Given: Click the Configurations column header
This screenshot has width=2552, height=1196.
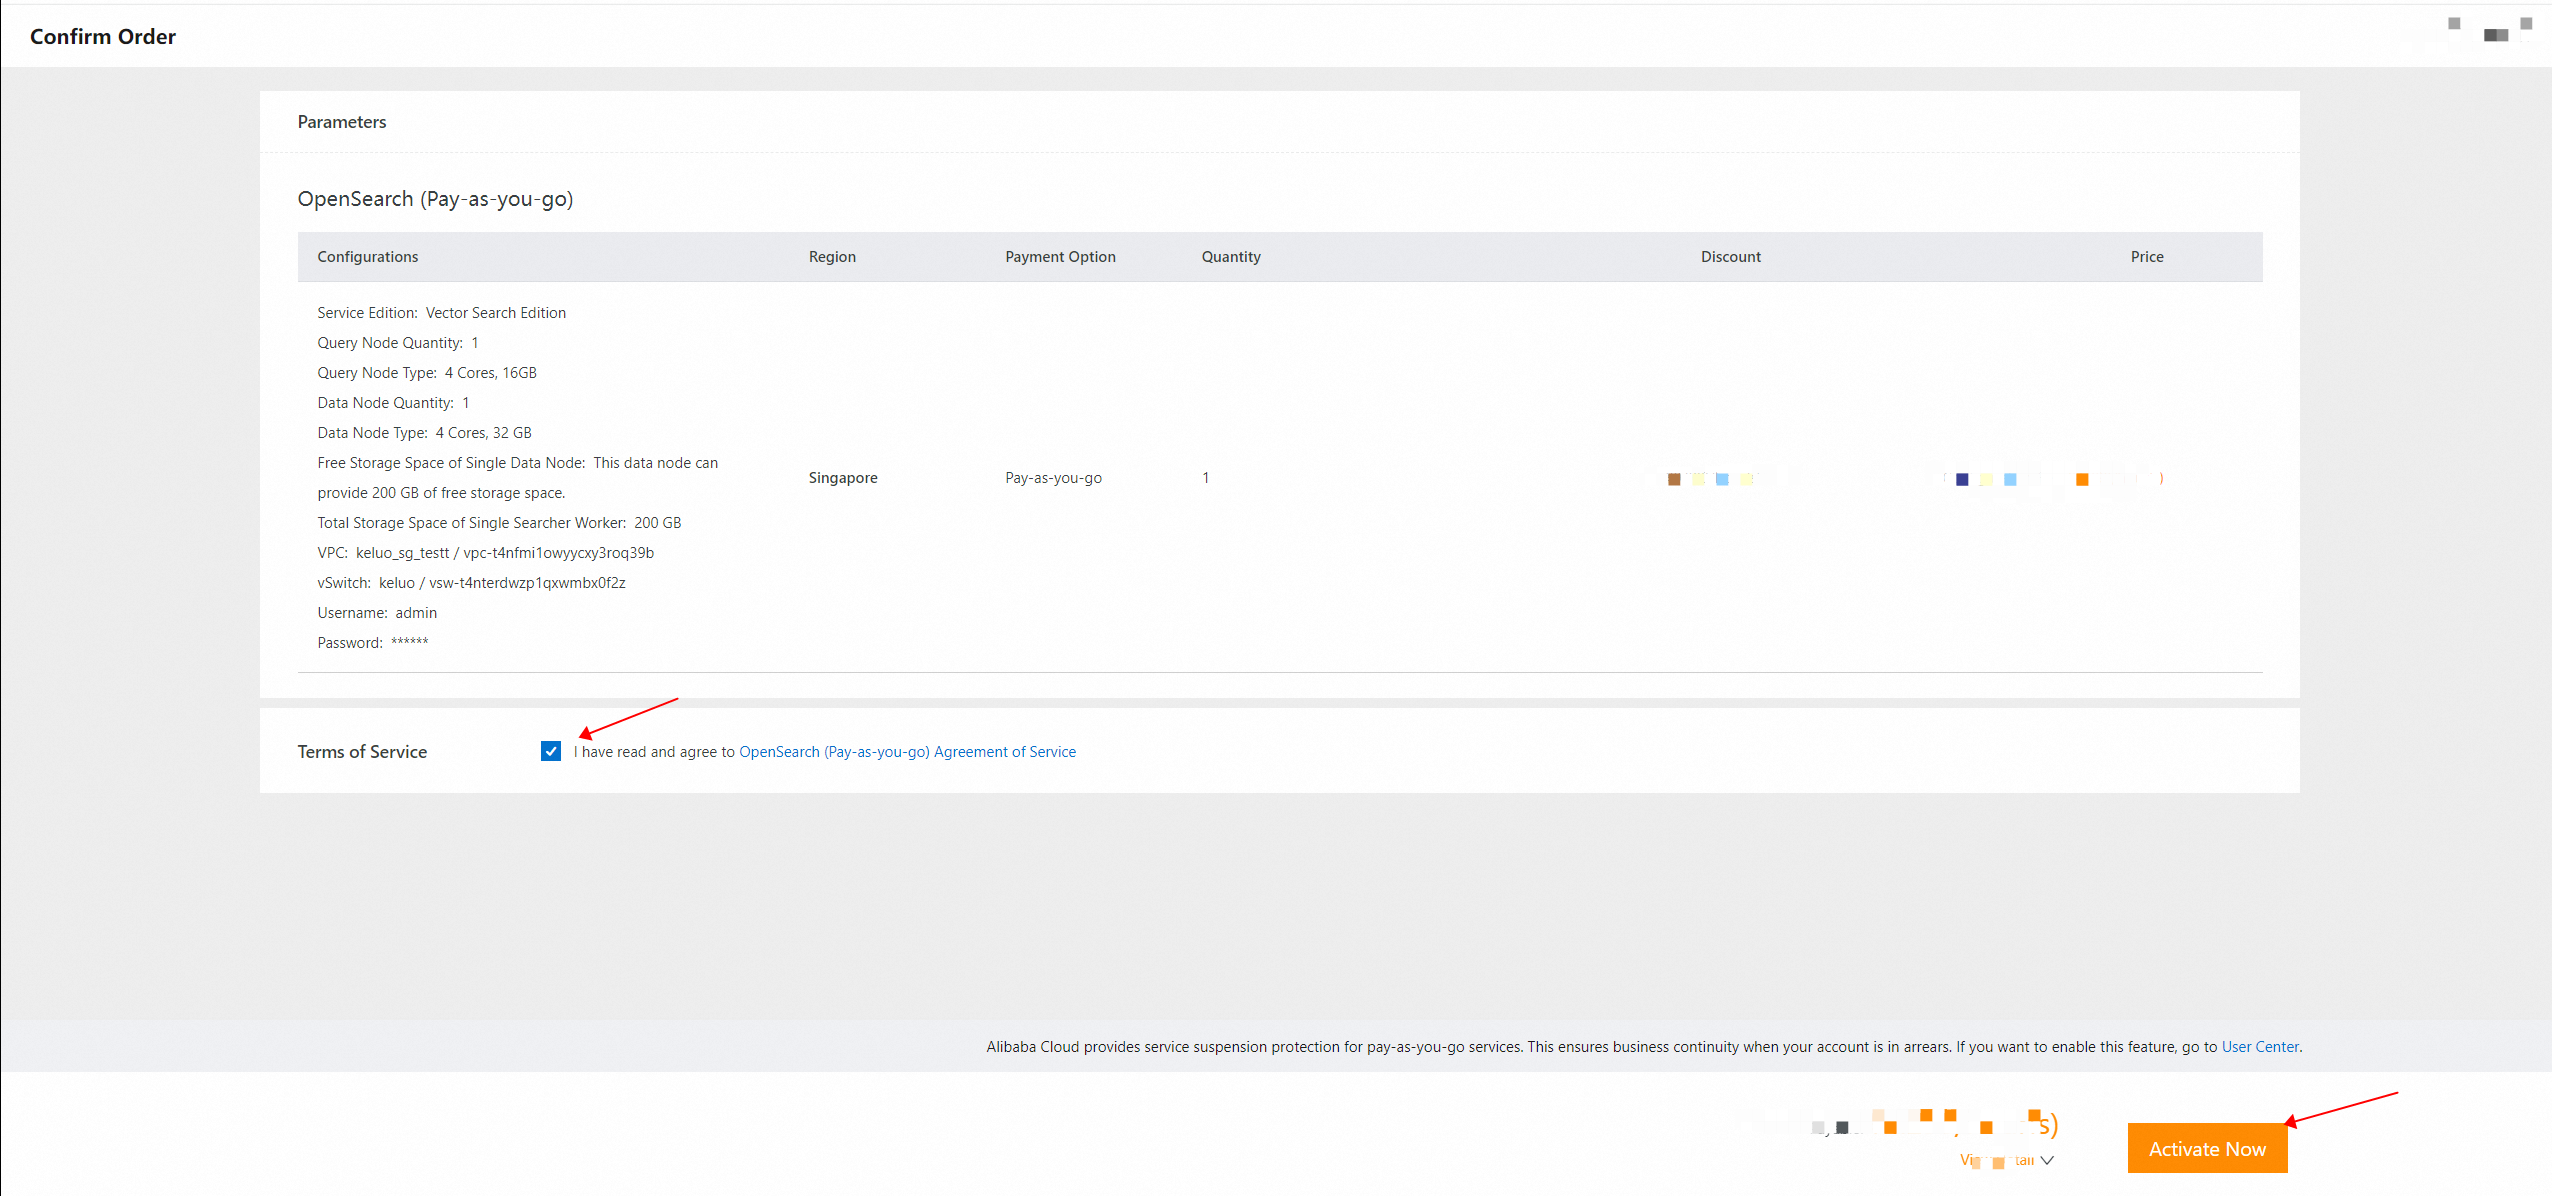Looking at the screenshot, I should point(367,257).
